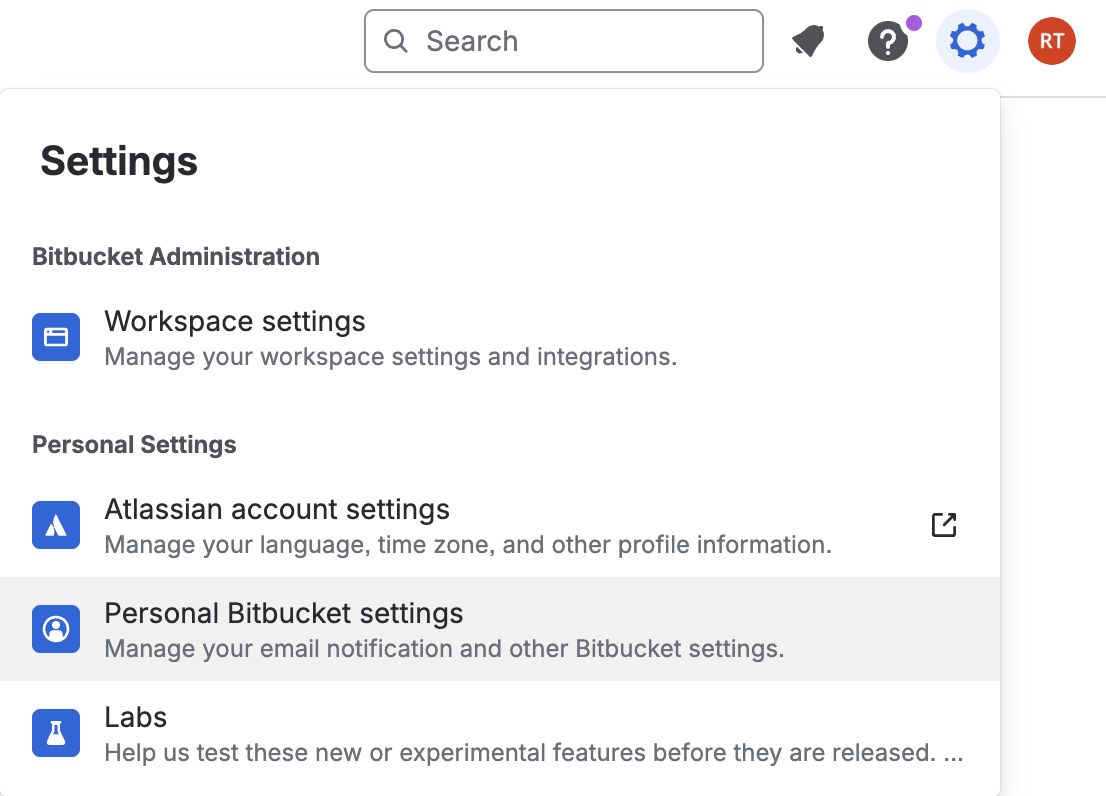This screenshot has height=796, width=1106.
Task: Click the Labs flask icon
Action: click(56, 734)
